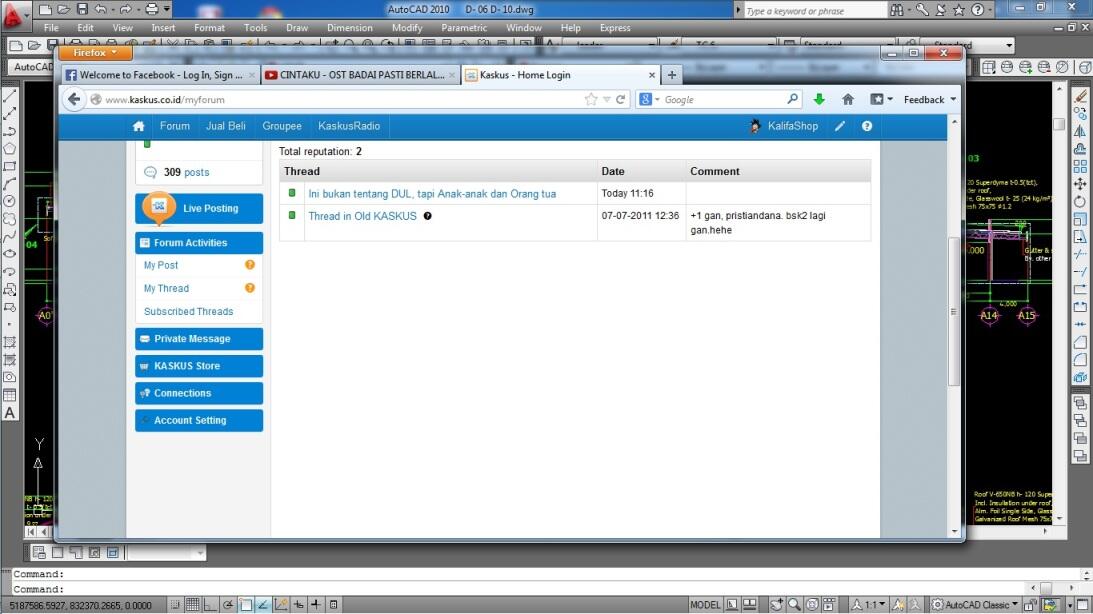This screenshot has height=614, width=1093.
Task: Go back with Firefox back arrow
Action: pos(74,100)
